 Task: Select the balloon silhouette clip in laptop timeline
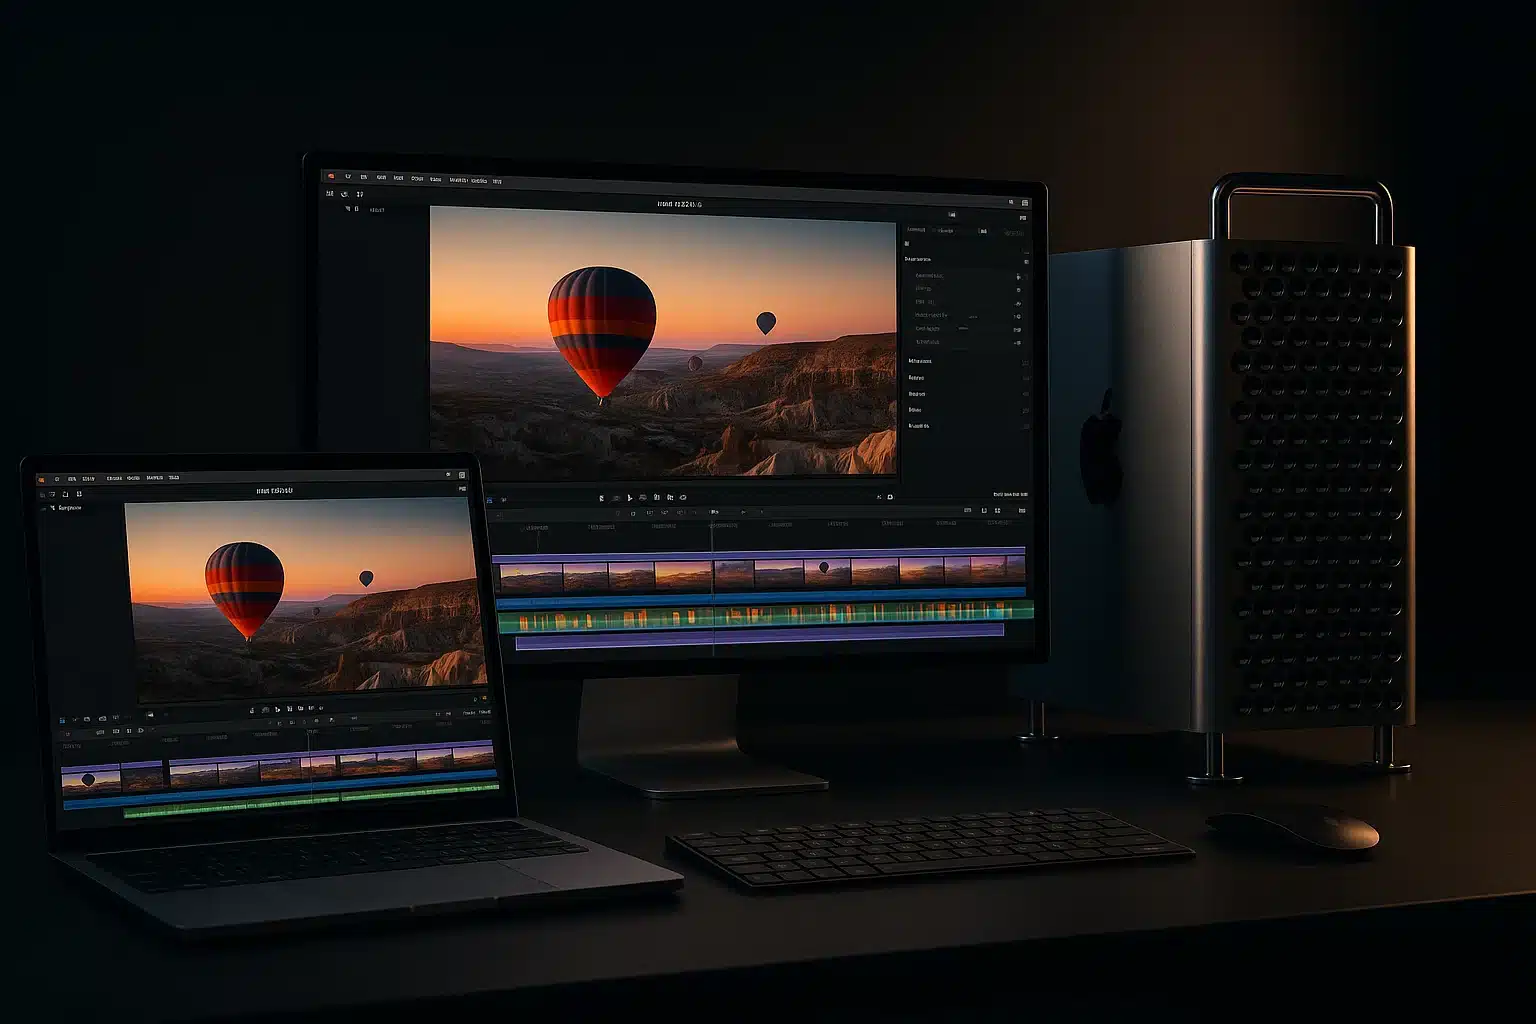(x=91, y=779)
